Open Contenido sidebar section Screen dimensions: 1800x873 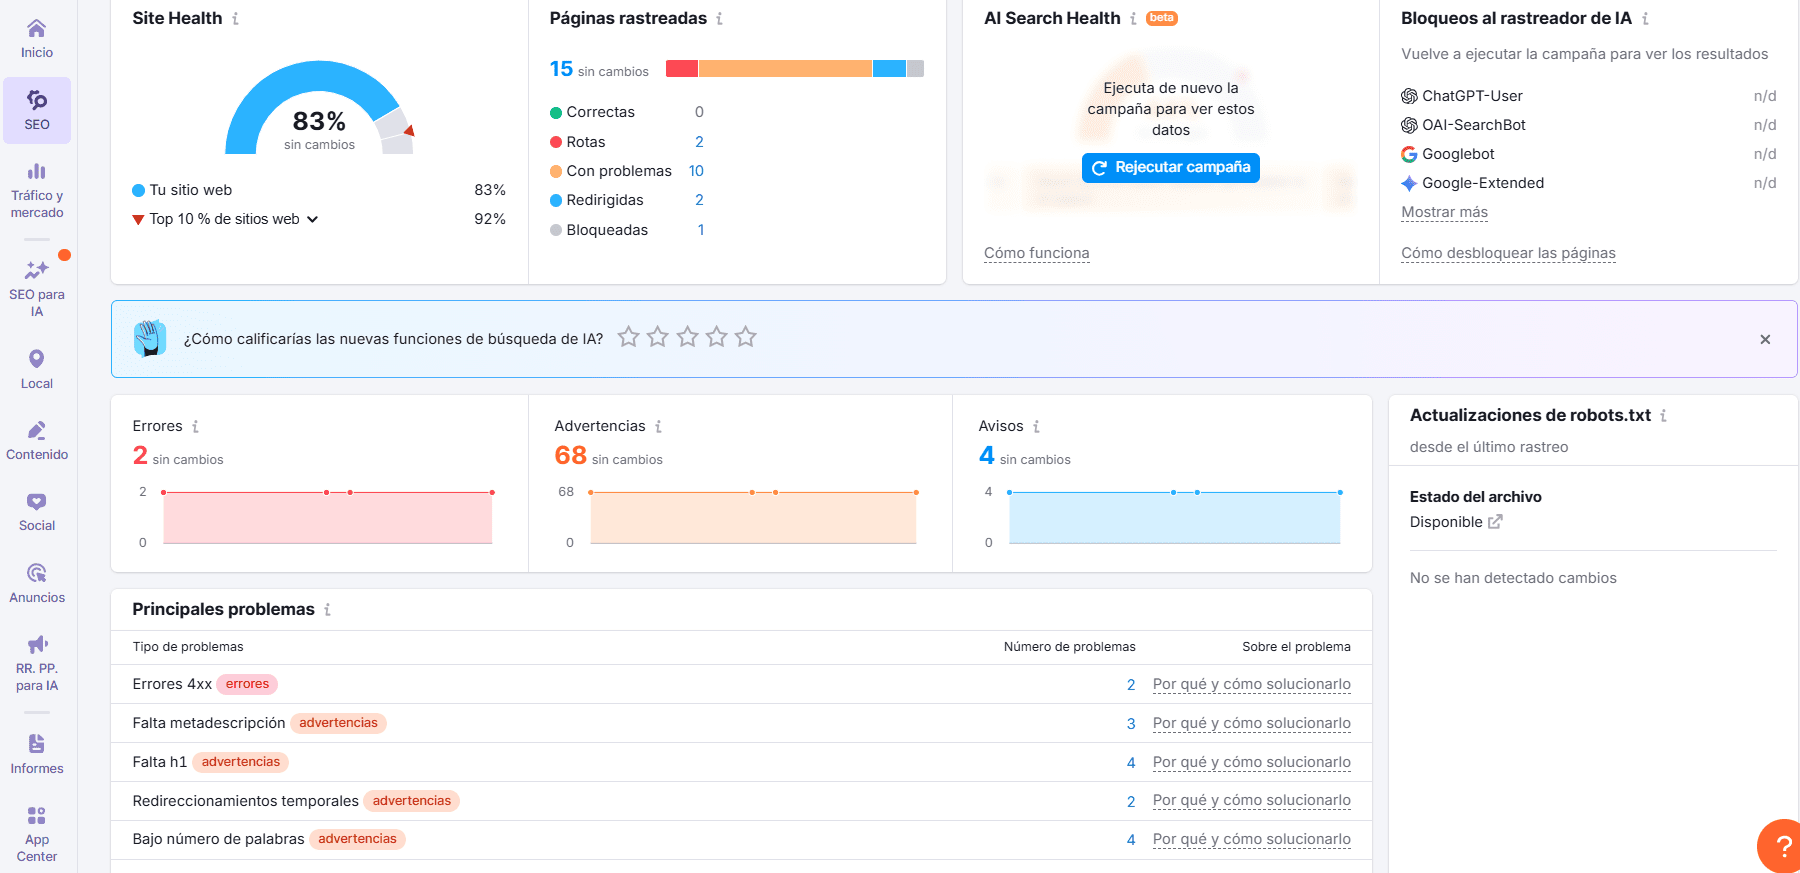[37, 440]
